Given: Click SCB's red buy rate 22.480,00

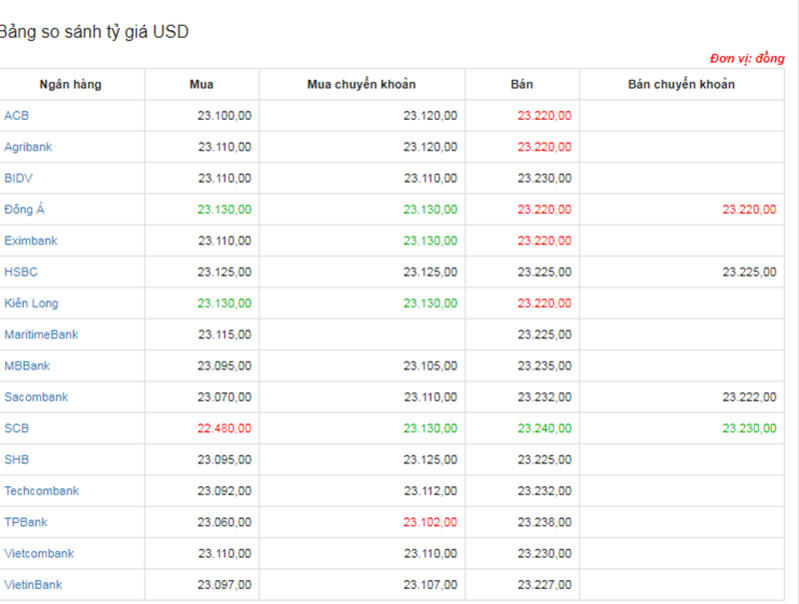Looking at the screenshot, I should tap(224, 428).
